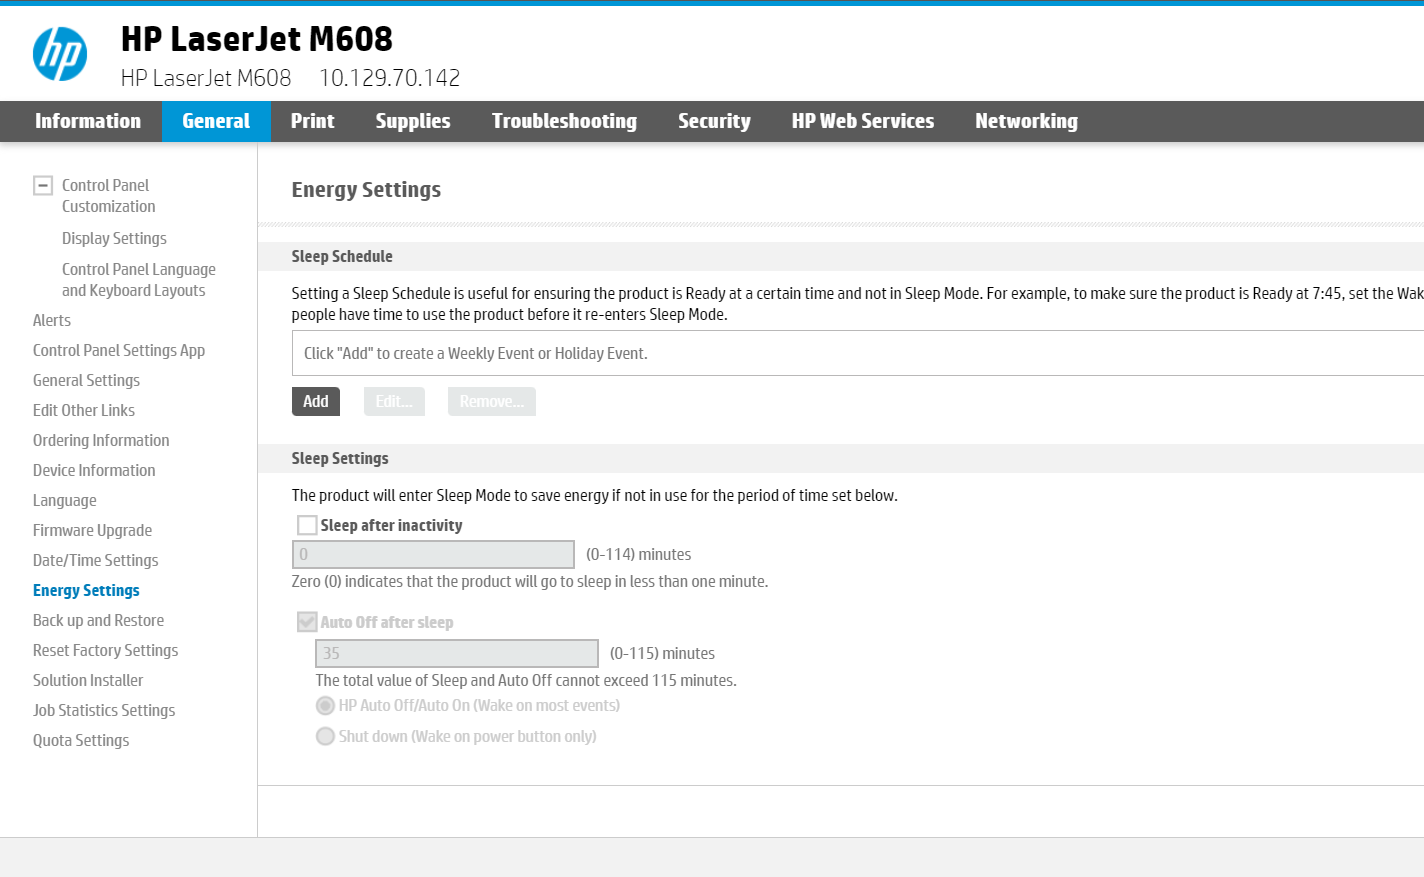Select the Information tab
Screen dimensions: 1424x877
[x=88, y=120]
